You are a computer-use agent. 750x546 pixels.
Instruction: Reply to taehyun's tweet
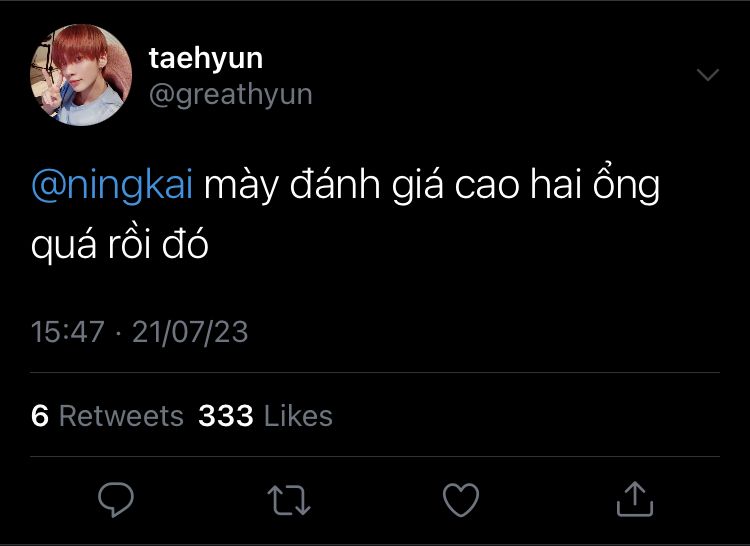(118, 498)
